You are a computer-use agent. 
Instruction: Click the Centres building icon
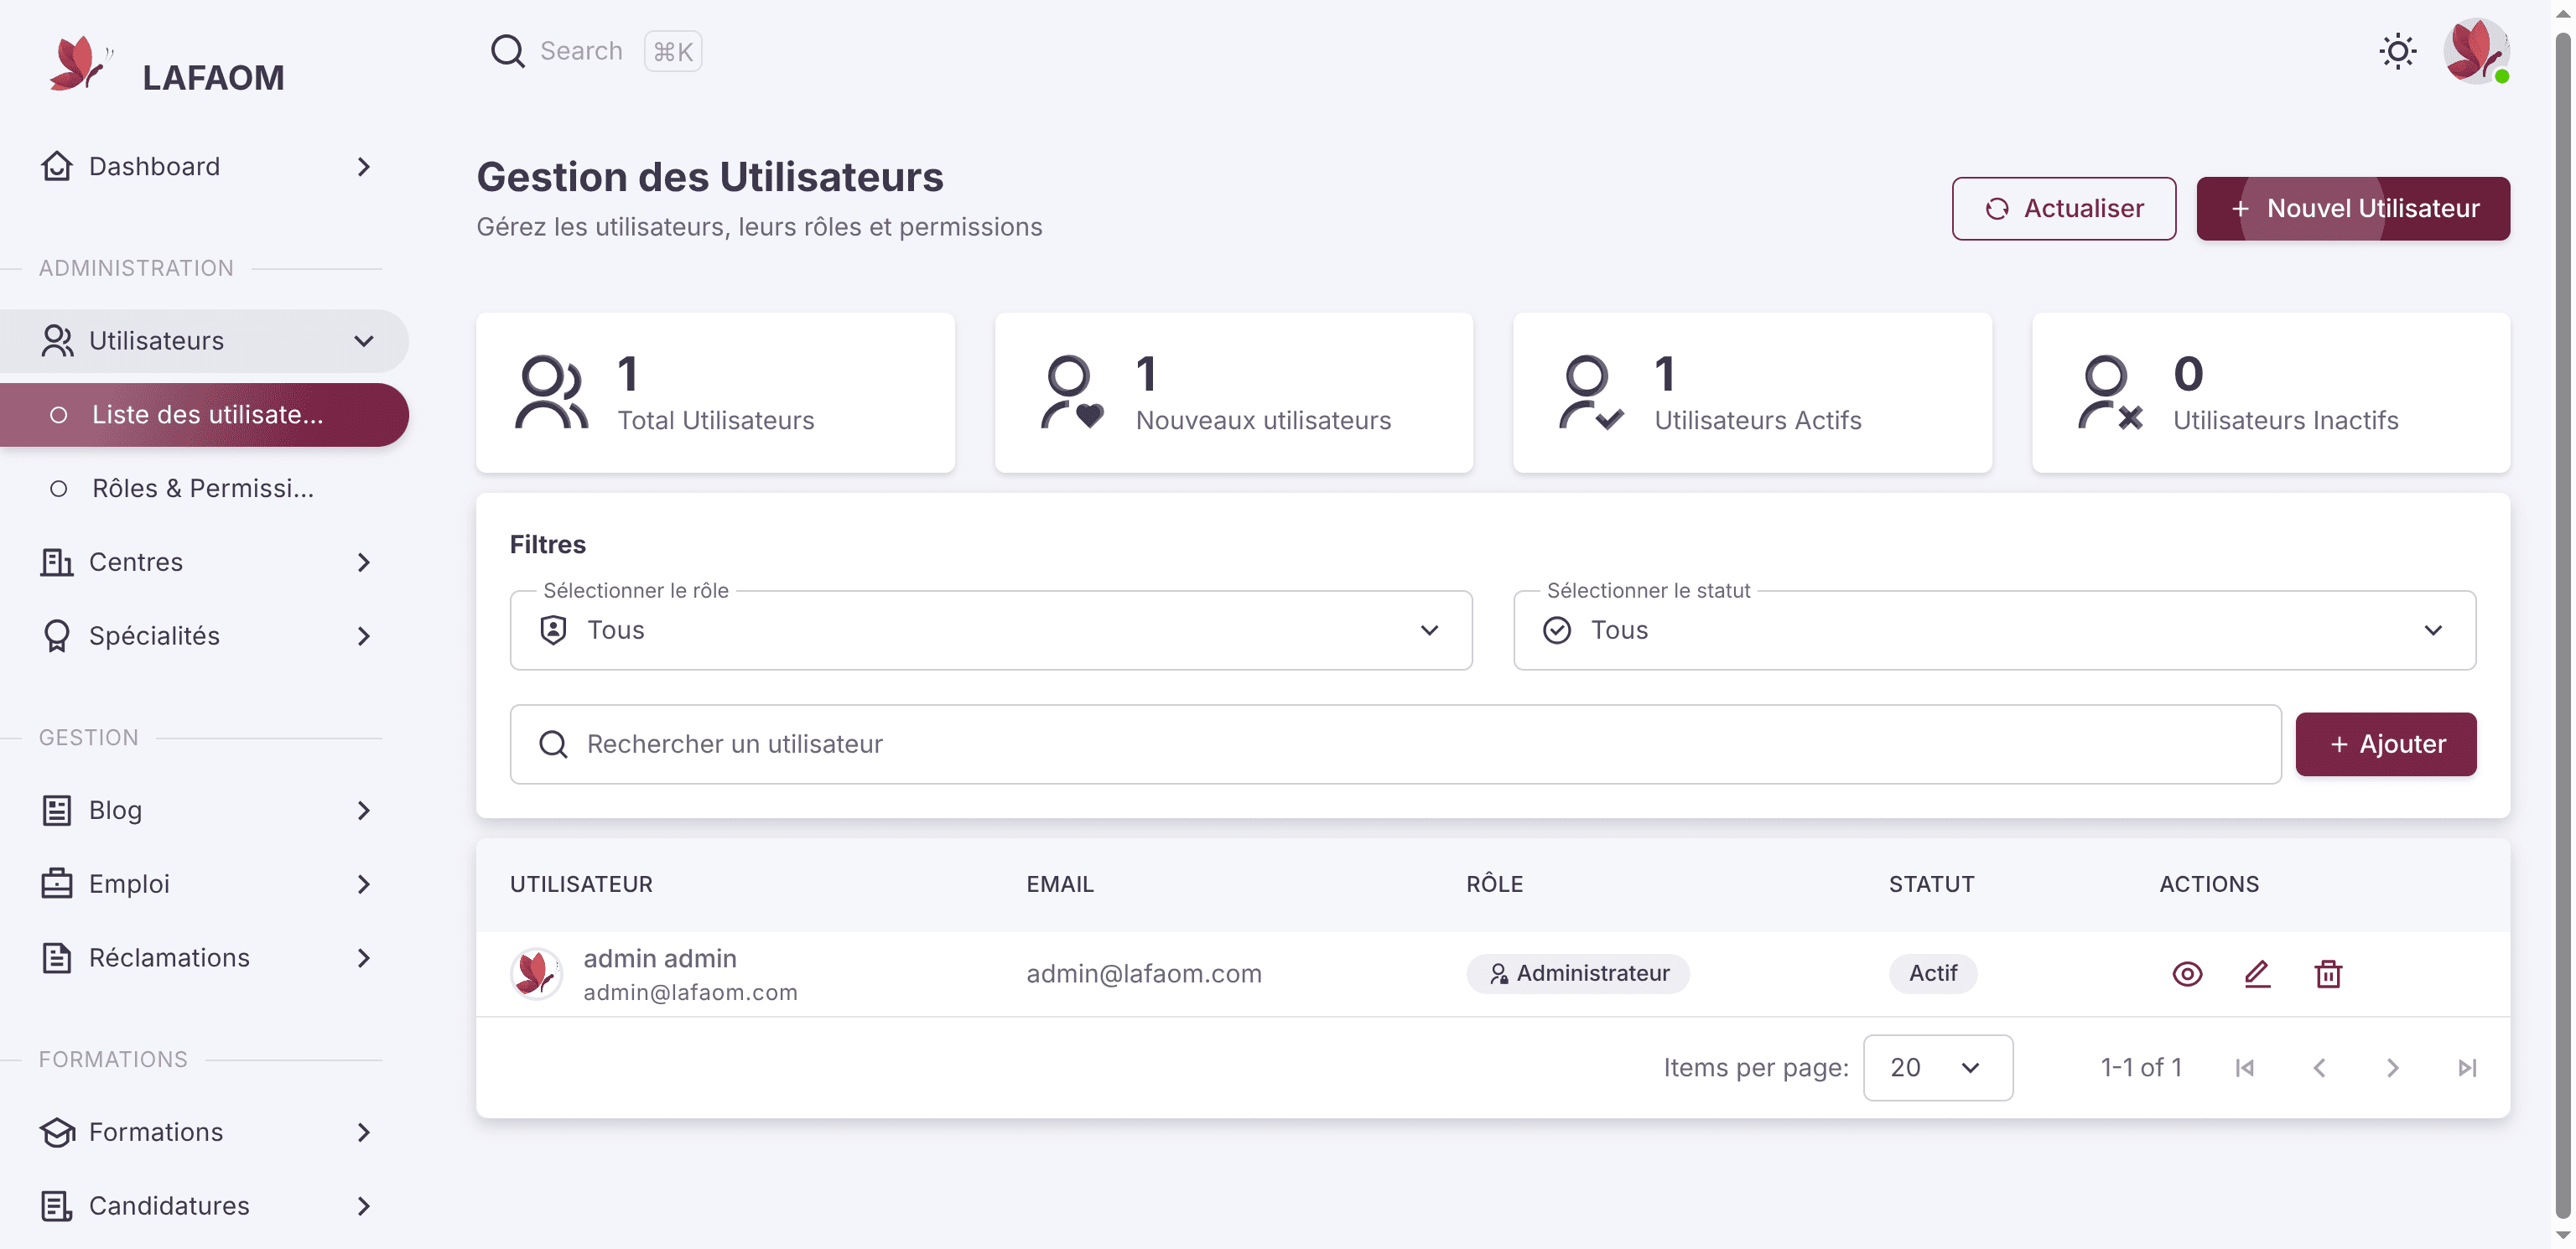point(57,563)
